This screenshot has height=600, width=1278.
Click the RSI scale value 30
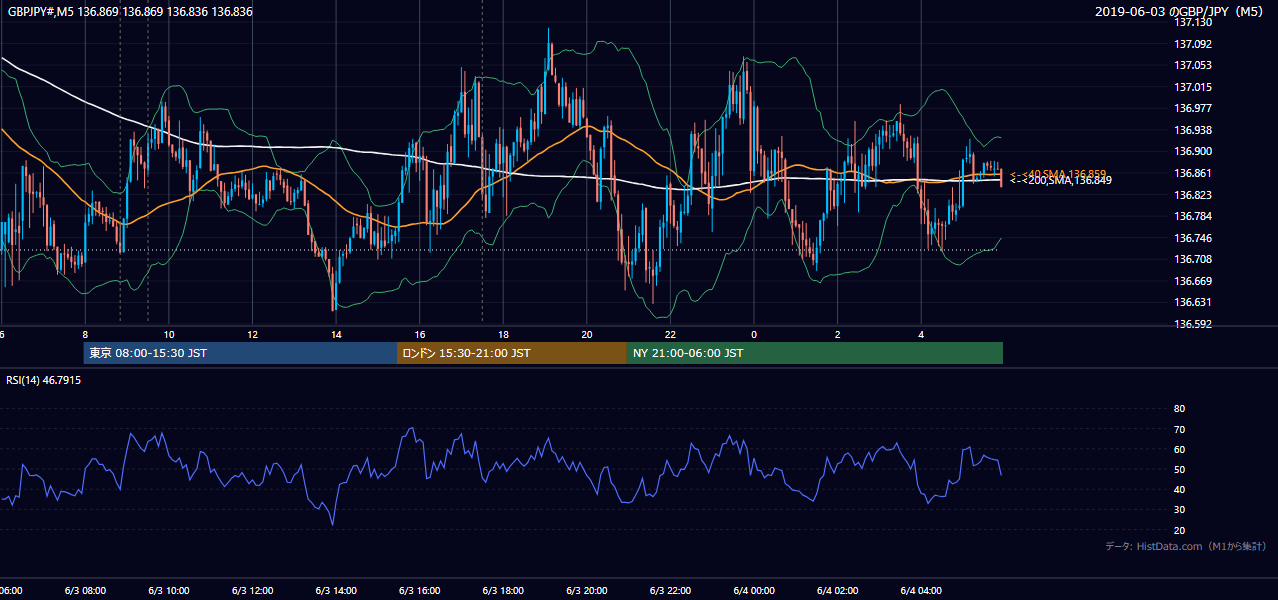click(1179, 509)
